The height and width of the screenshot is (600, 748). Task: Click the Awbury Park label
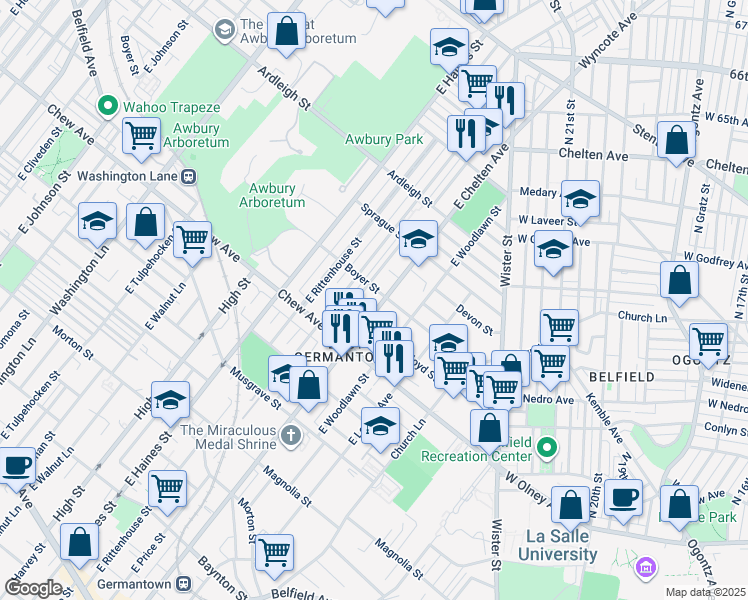pyautogui.click(x=384, y=139)
